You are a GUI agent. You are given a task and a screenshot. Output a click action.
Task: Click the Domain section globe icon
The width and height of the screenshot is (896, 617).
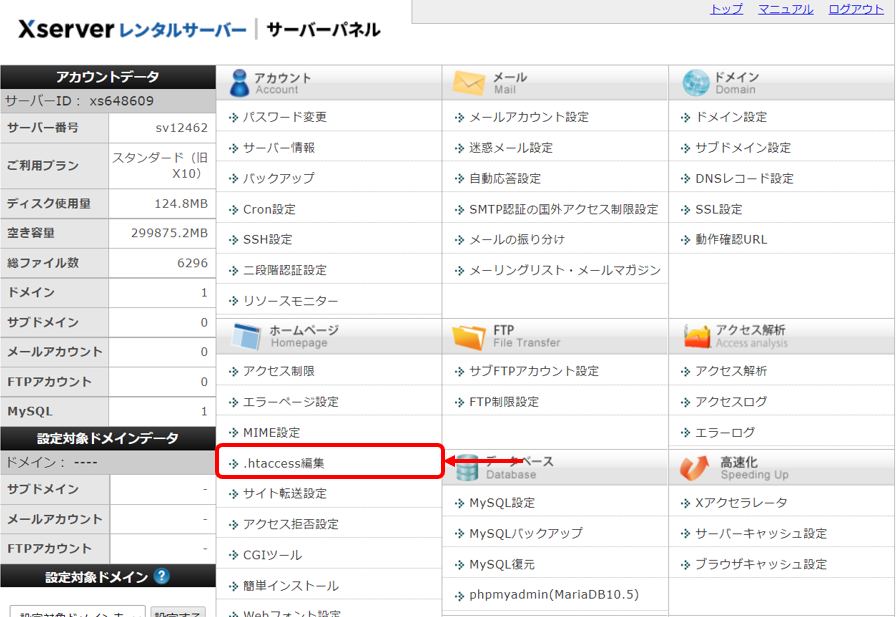(696, 82)
